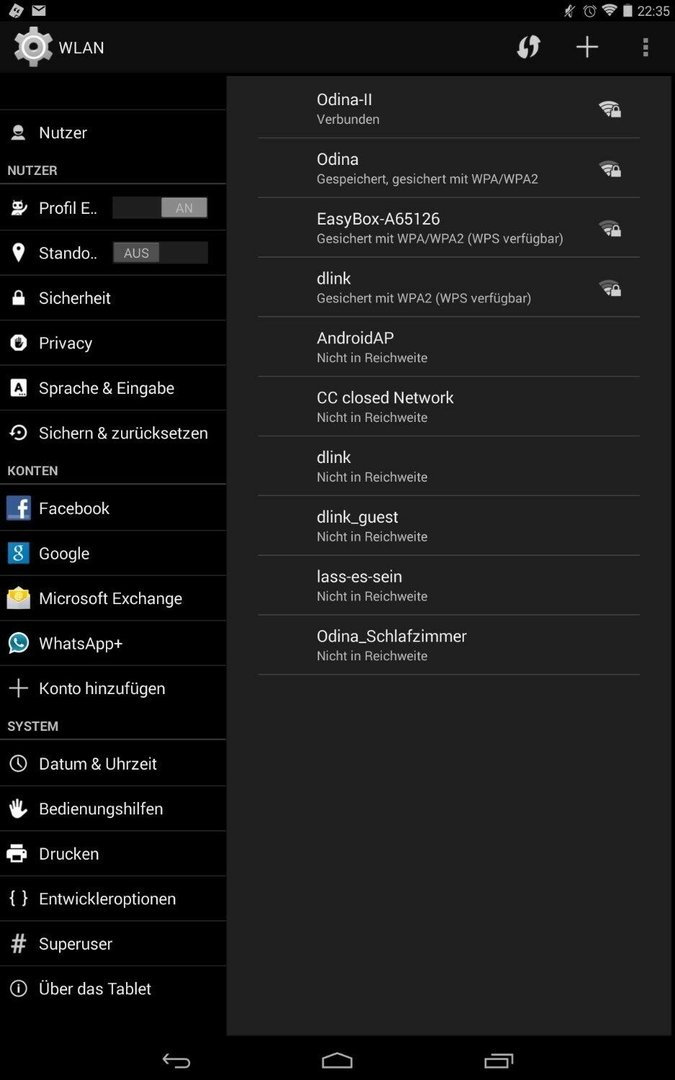Select dlink secured with WPA2
The image size is (675, 1080).
click(x=448, y=287)
